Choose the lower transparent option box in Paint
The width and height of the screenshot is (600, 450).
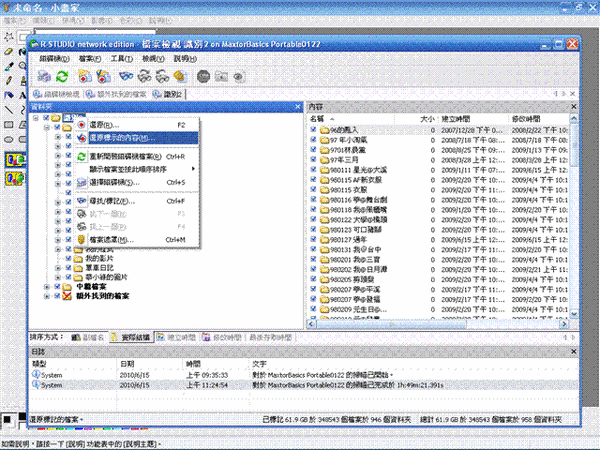pos(15,178)
